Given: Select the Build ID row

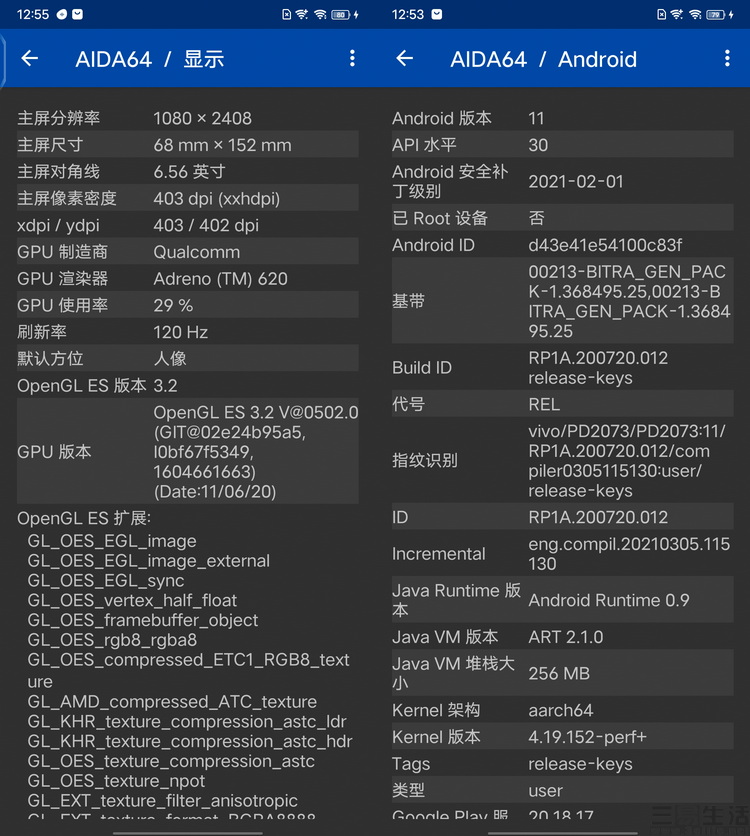Looking at the screenshot, I should pos(562,367).
